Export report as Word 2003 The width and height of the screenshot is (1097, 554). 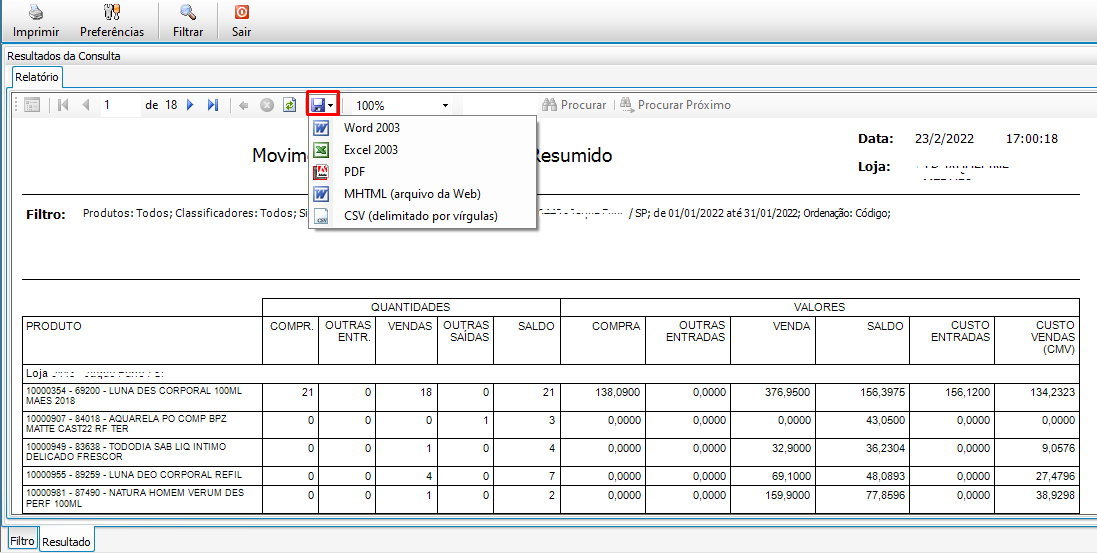pyautogui.click(x=423, y=128)
